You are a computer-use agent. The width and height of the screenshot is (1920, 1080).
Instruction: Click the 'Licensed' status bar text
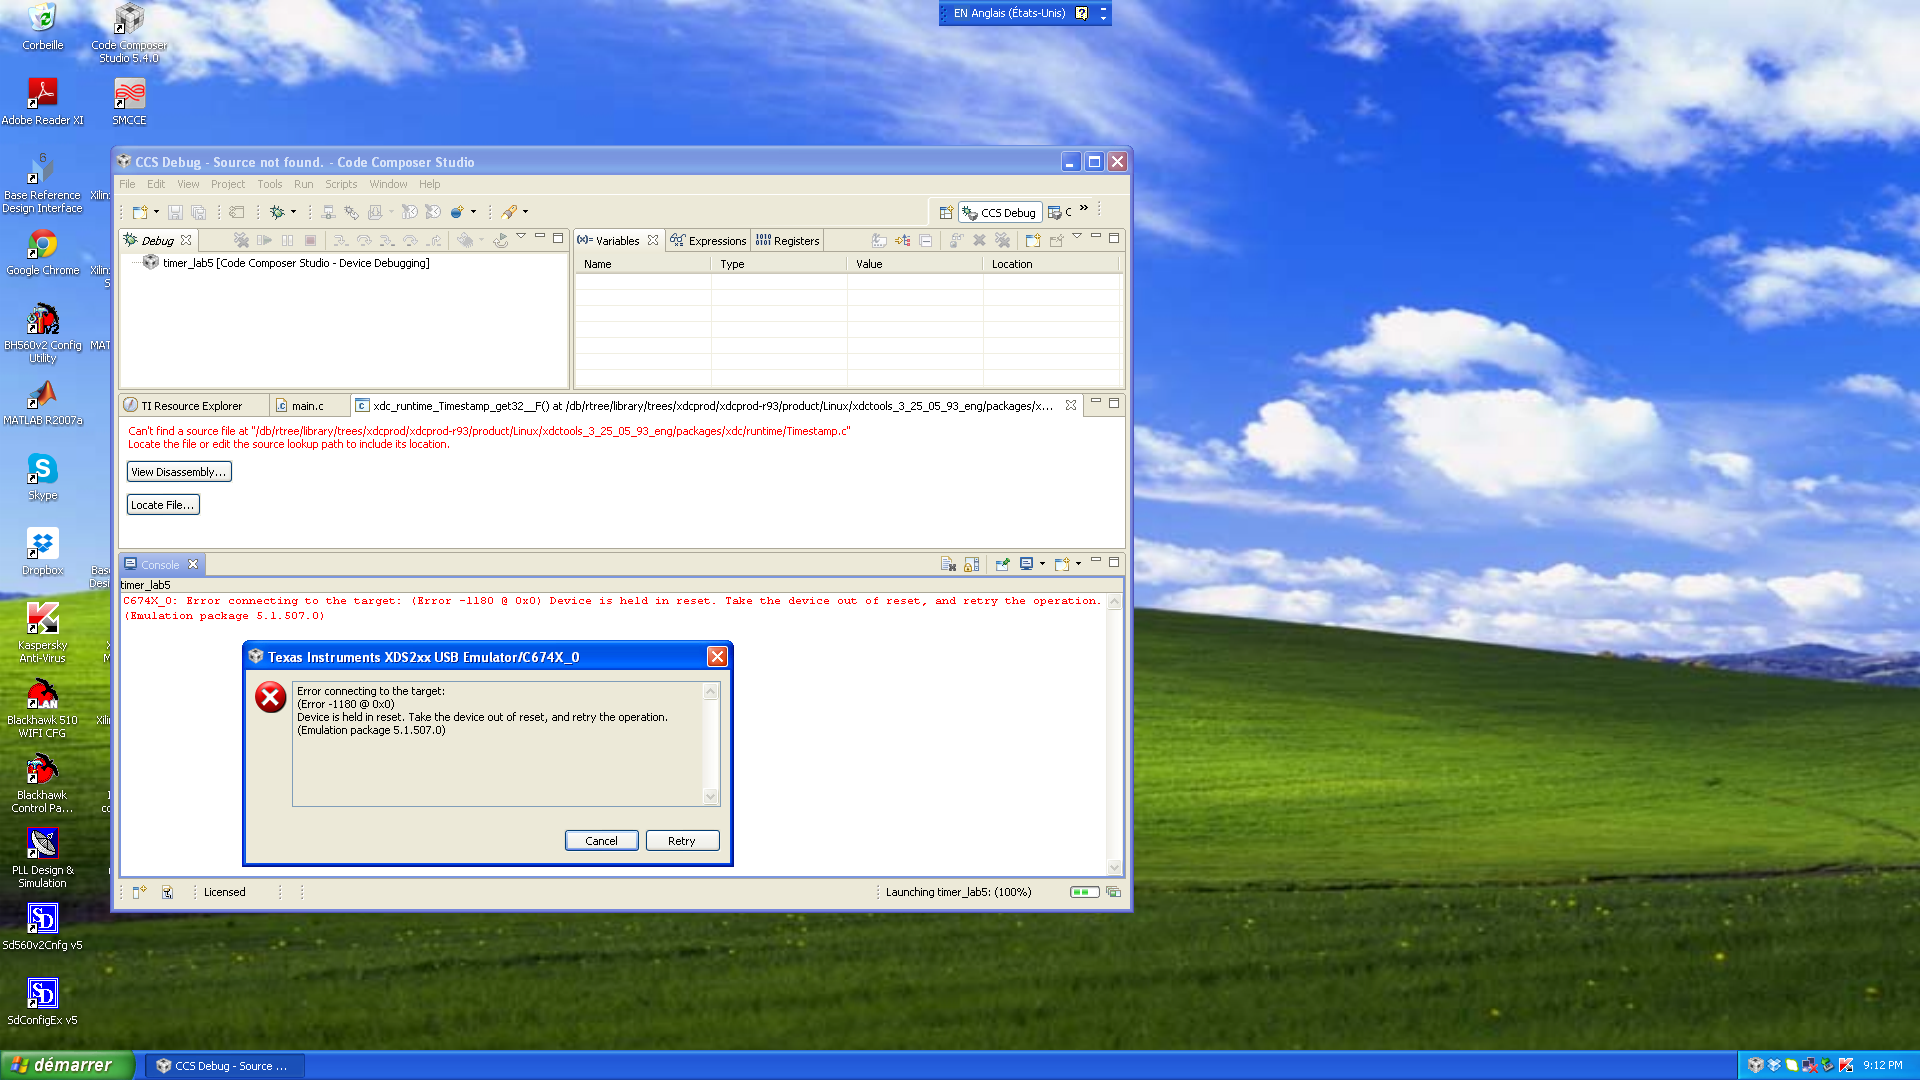coord(224,892)
